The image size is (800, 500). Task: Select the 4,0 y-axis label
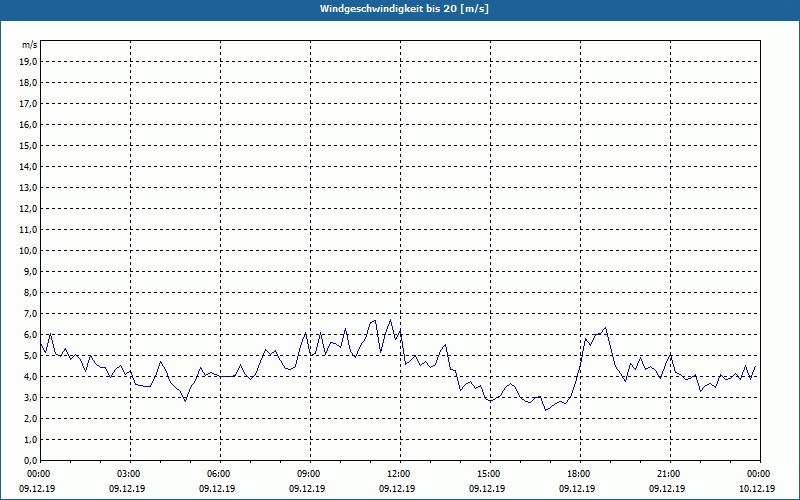tap(30, 377)
